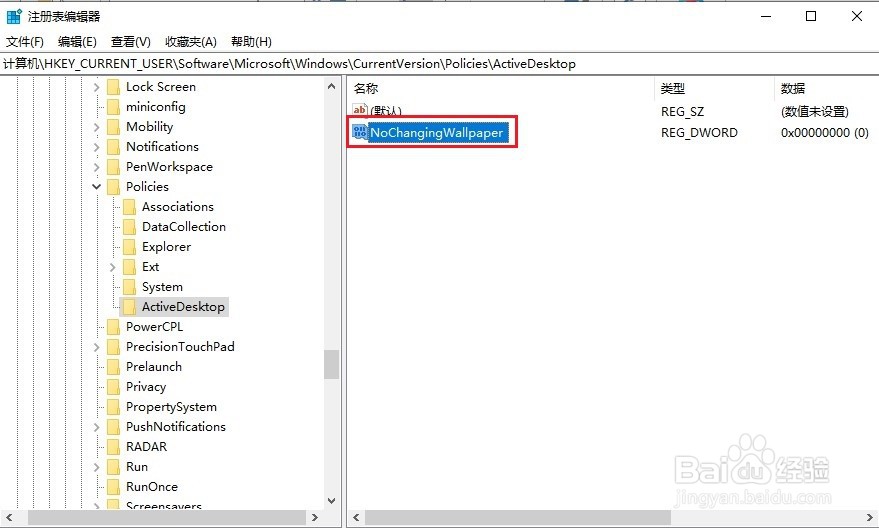The height and width of the screenshot is (528, 879).
Task: Select the DataCollection key label
Action: click(184, 227)
